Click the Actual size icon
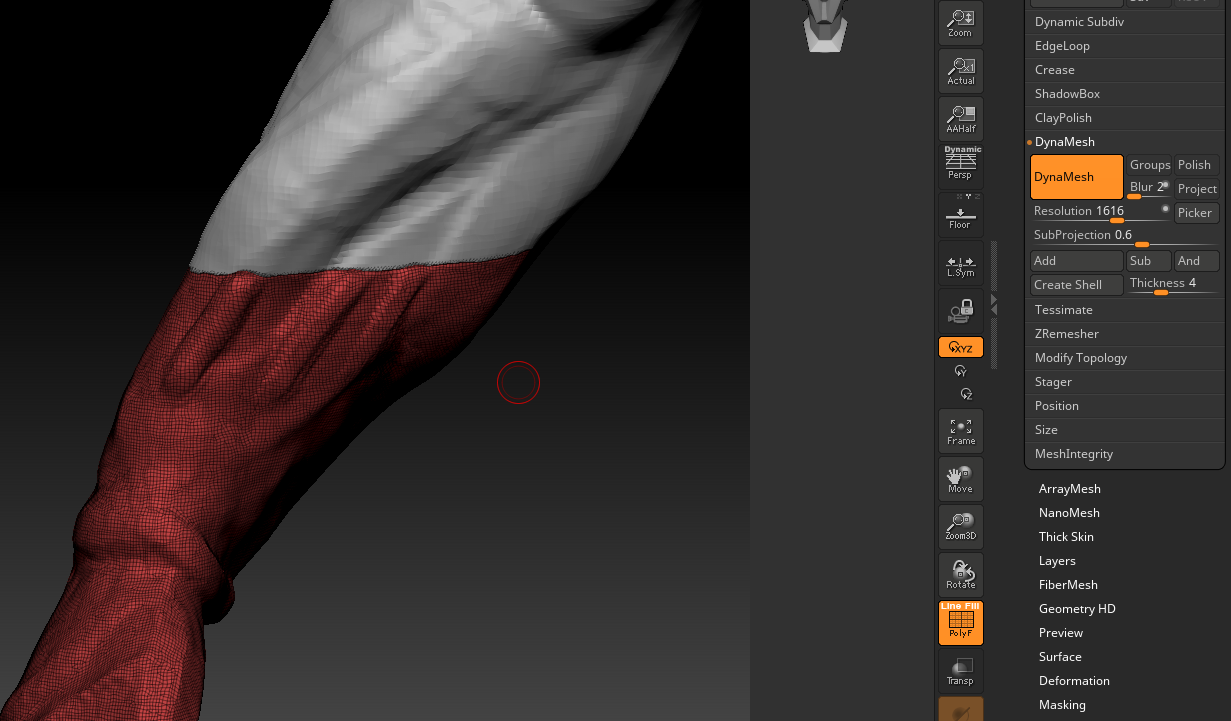1231x721 pixels. 961,69
